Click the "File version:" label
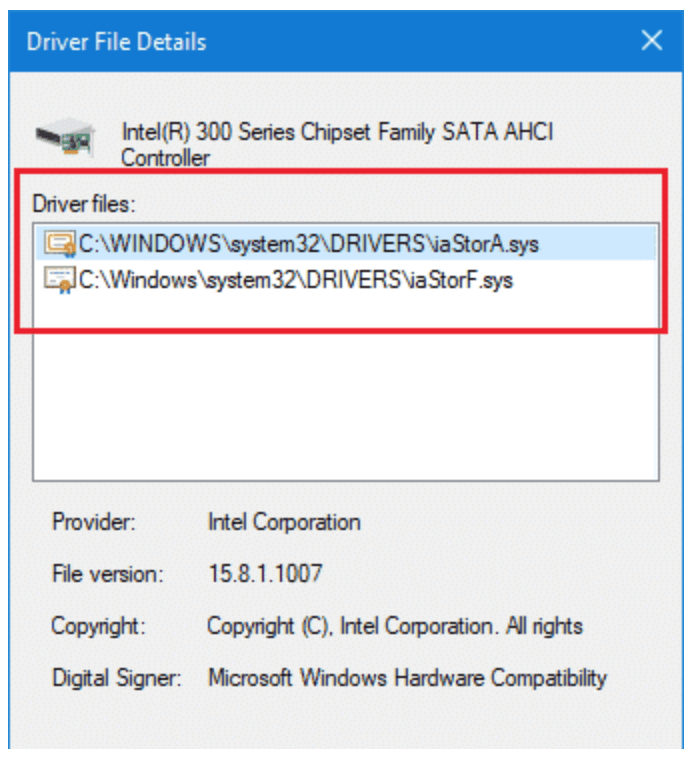The image size is (698, 757). 106,574
